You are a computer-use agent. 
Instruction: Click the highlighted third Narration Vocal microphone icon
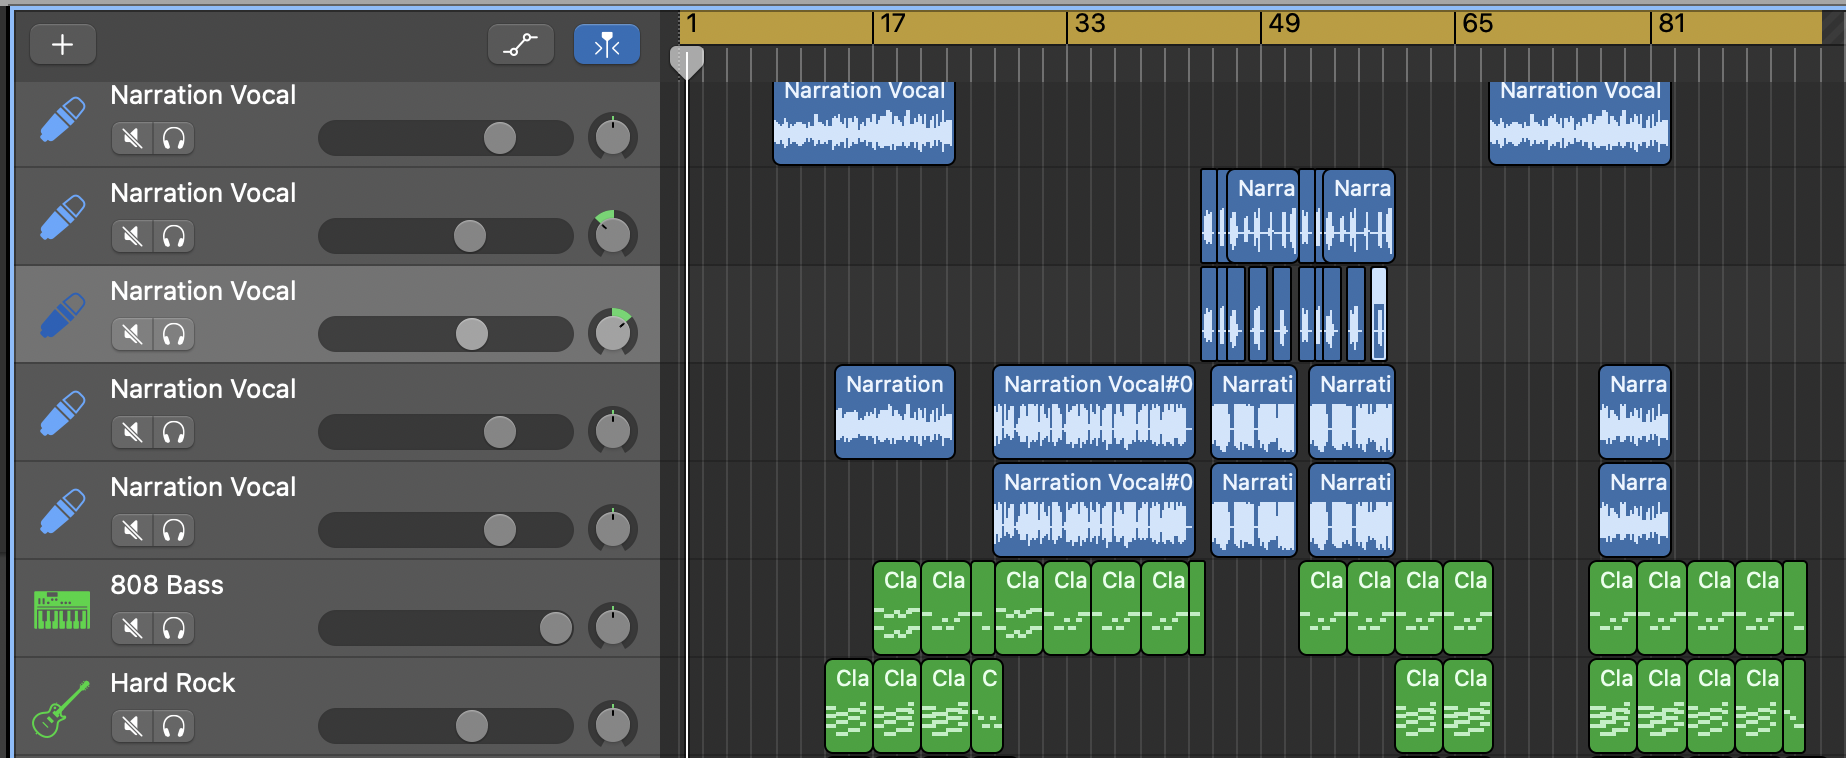62,316
